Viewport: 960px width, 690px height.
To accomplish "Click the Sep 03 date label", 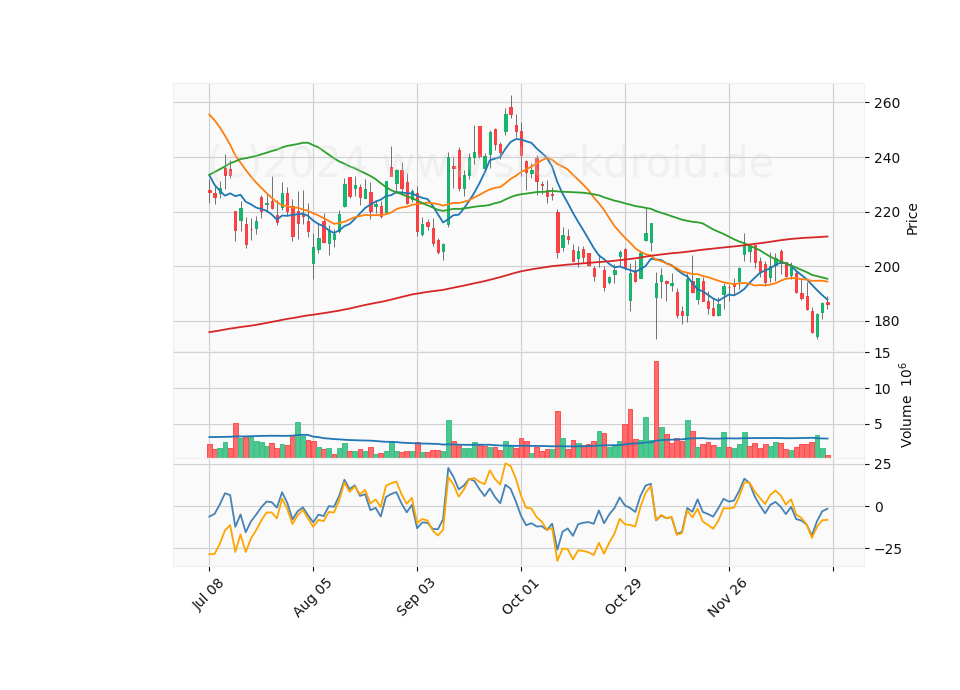I will [415, 597].
